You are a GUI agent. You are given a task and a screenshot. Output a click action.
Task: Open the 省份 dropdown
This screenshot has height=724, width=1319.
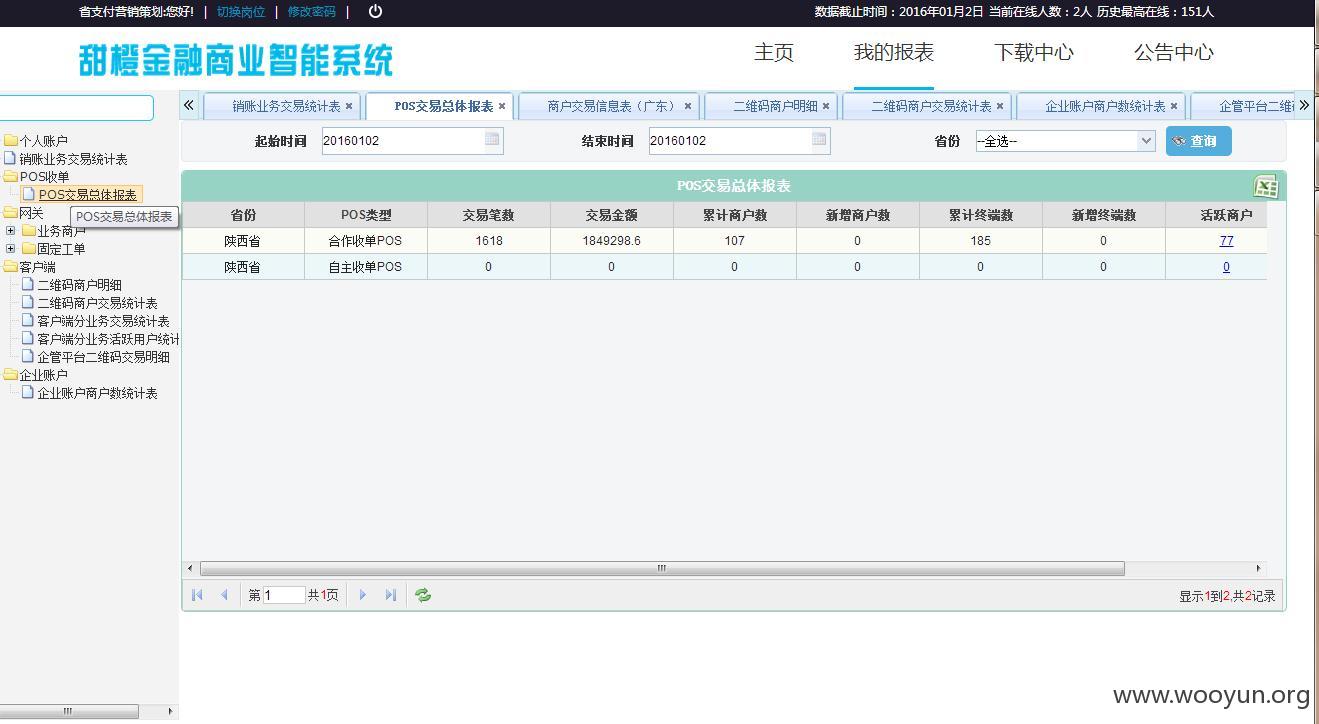(1146, 141)
